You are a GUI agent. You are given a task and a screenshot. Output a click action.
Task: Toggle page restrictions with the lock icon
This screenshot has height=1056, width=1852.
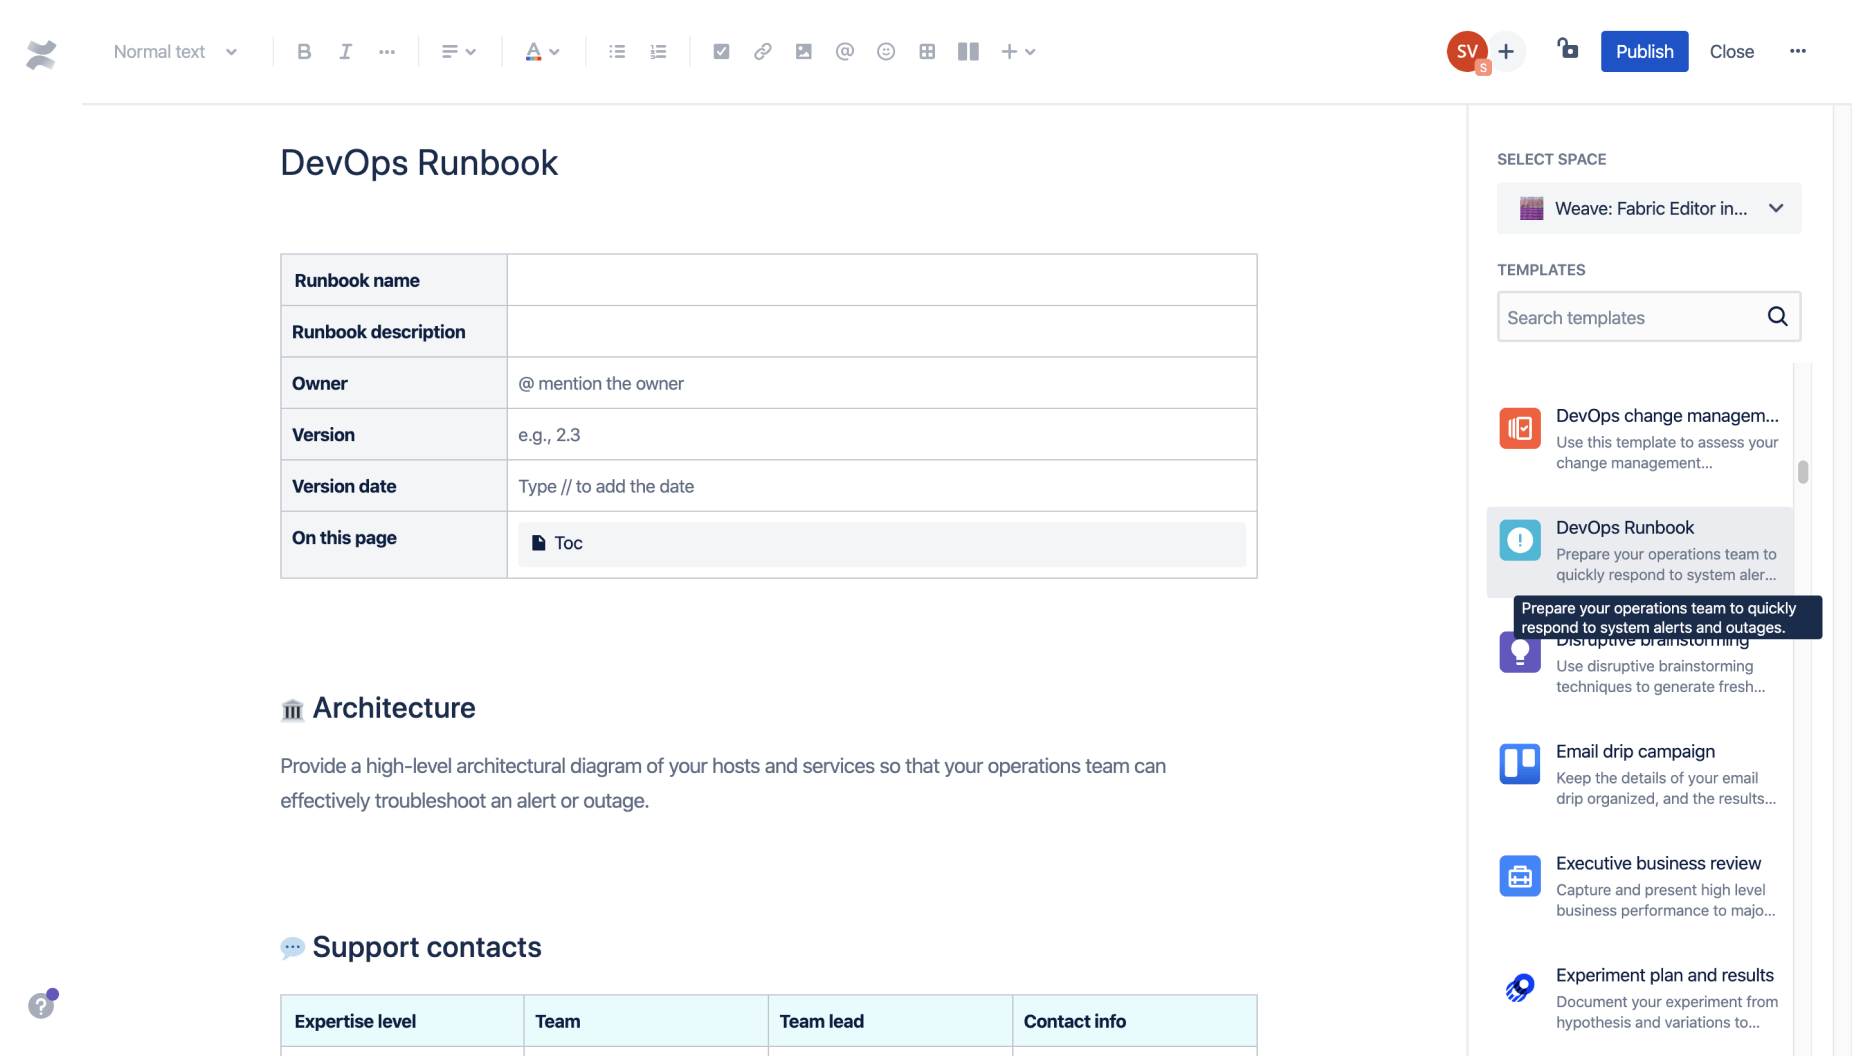[x=1567, y=51]
